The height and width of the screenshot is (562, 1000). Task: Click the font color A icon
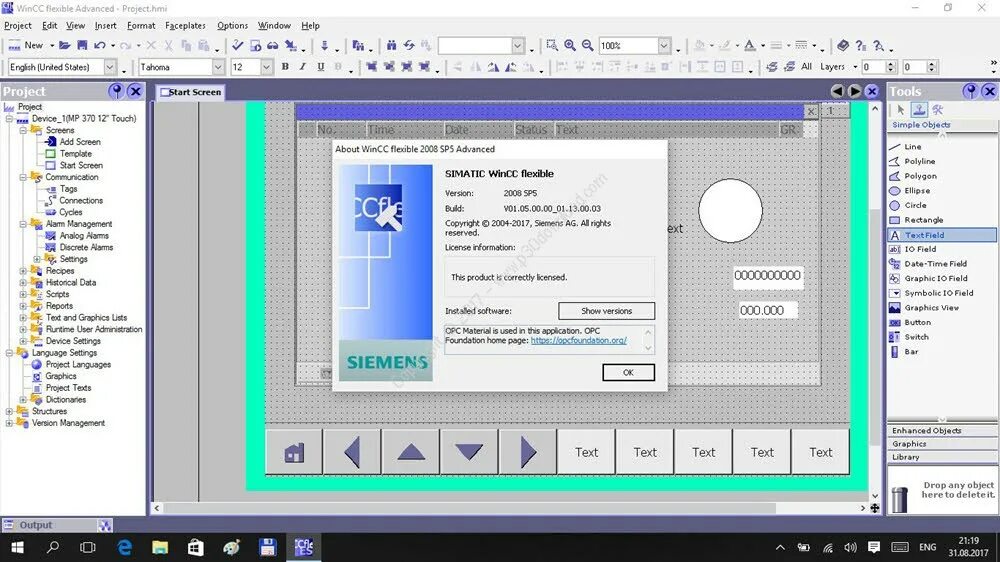pos(750,45)
